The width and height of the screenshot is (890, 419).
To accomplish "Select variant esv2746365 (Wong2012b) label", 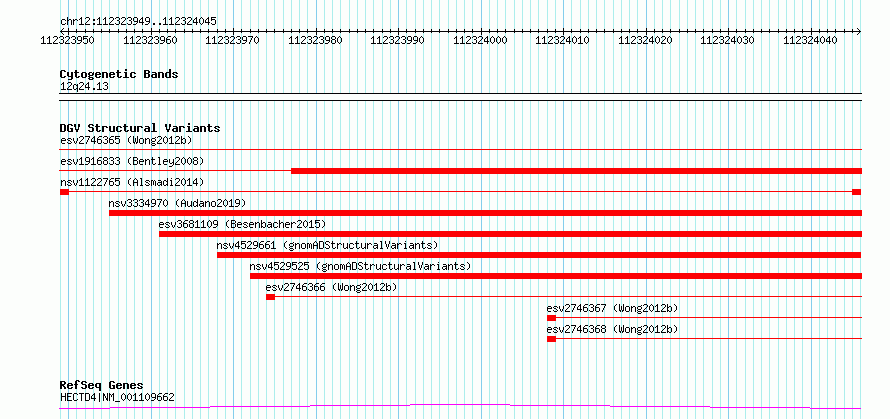I will click(128, 140).
